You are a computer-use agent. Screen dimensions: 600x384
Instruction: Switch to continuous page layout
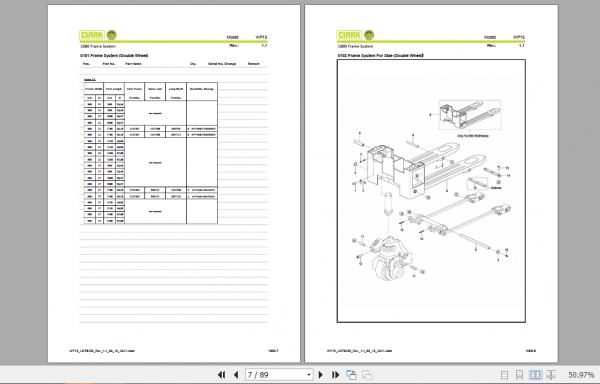click(519, 375)
